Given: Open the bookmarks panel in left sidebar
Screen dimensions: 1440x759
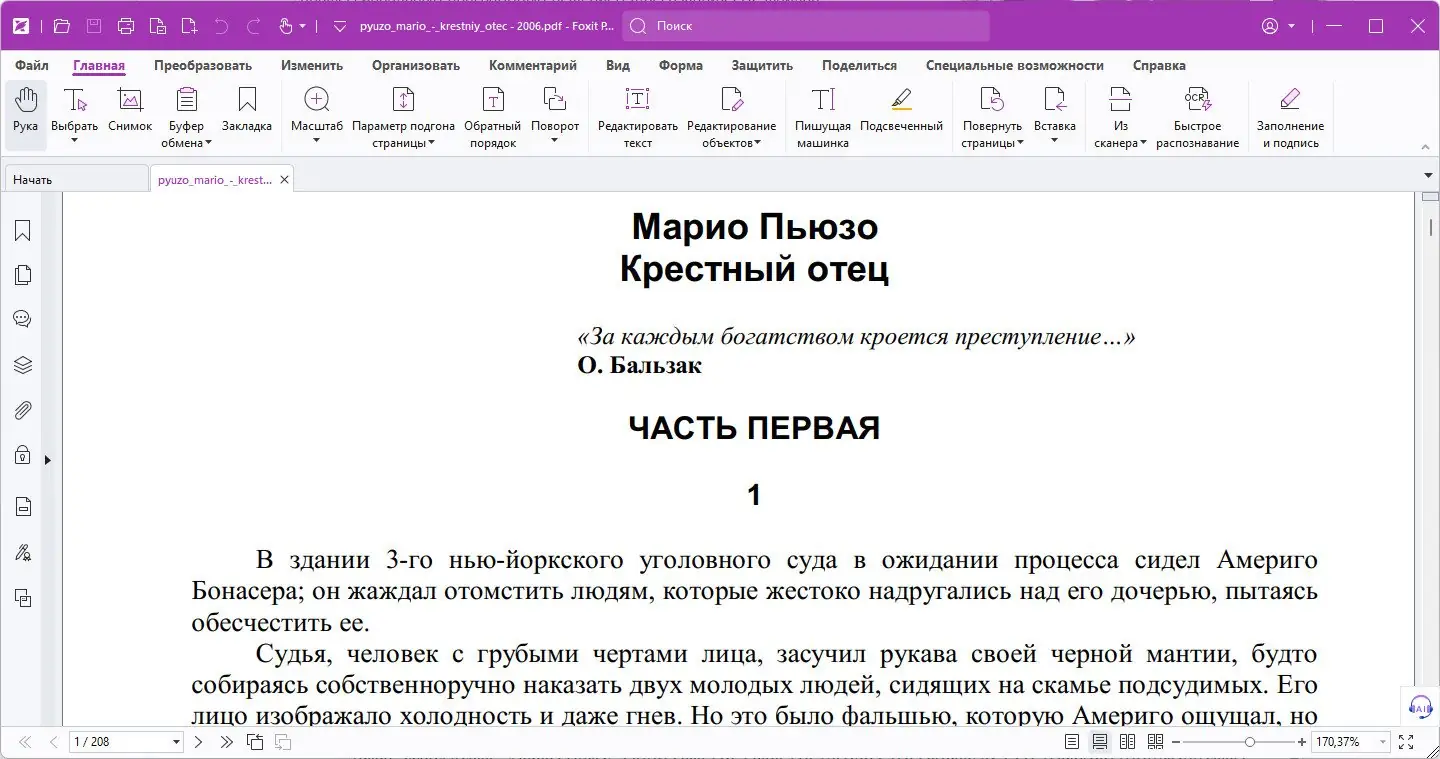Looking at the screenshot, I should pyautogui.click(x=22, y=231).
